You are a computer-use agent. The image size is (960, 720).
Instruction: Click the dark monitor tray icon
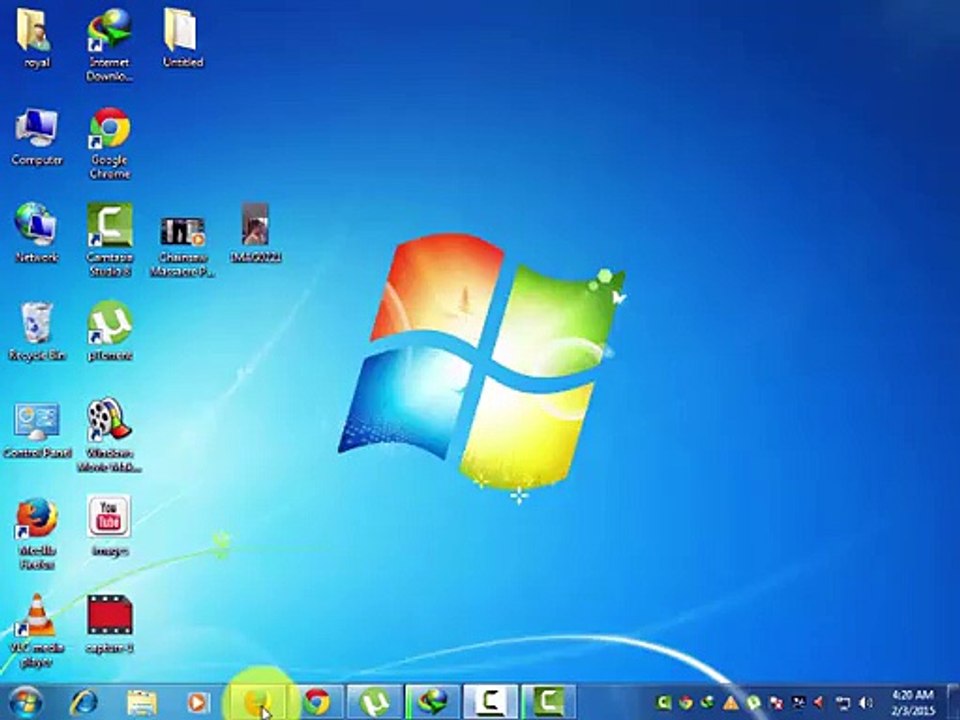(x=798, y=702)
